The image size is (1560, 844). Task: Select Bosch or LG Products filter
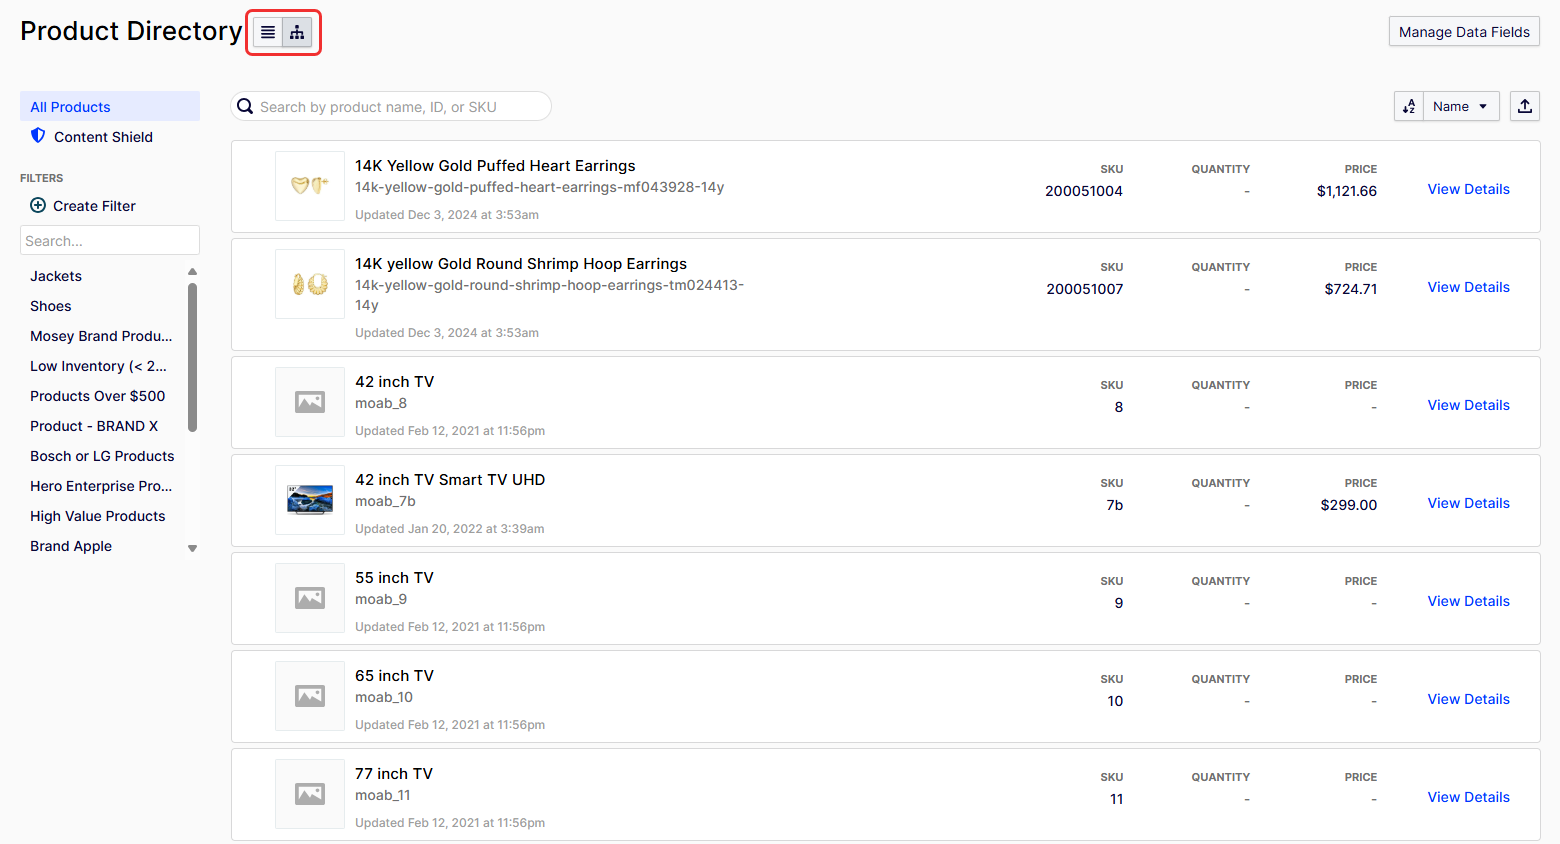click(x=102, y=456)
